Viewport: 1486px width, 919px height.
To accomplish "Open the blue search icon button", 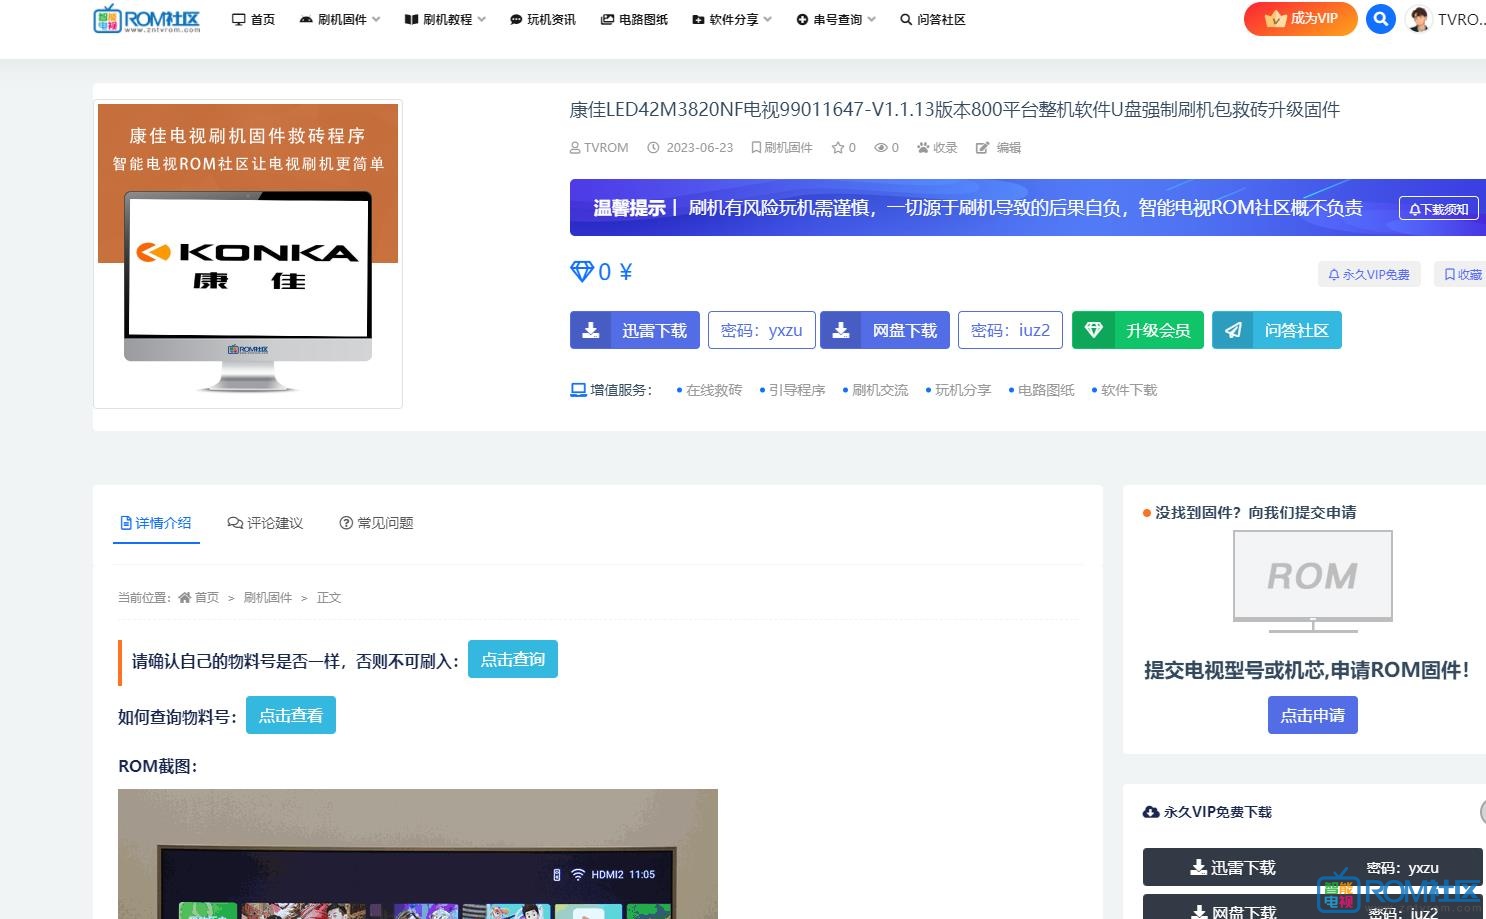I will [1380, 19].
